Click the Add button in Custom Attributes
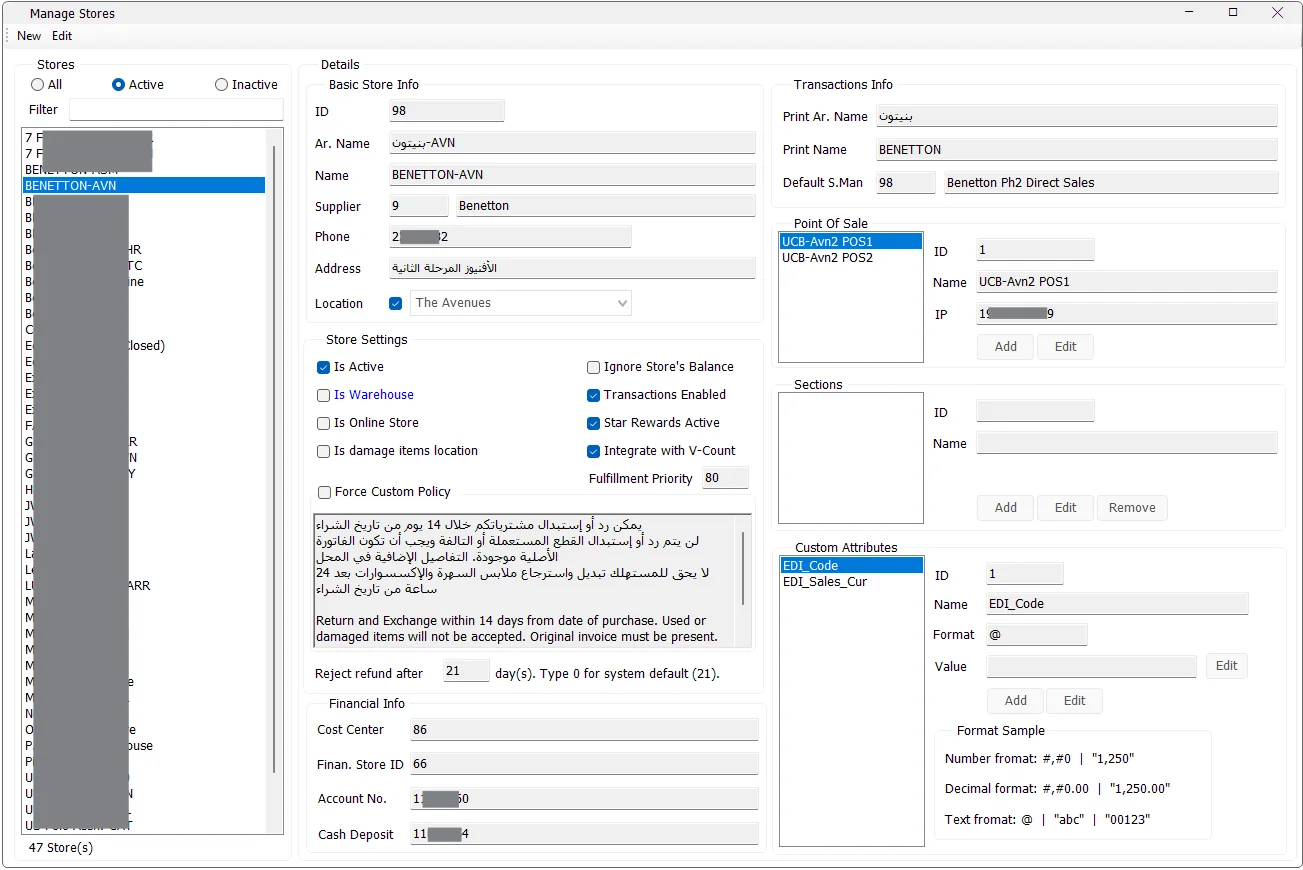This screenshot has height=870, width=1303. 1016,701
